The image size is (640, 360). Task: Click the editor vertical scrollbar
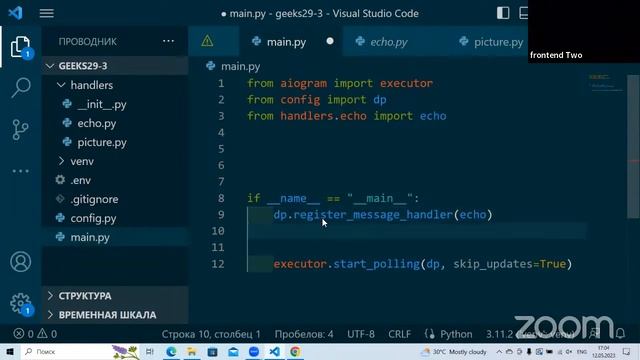pos(633,147)
